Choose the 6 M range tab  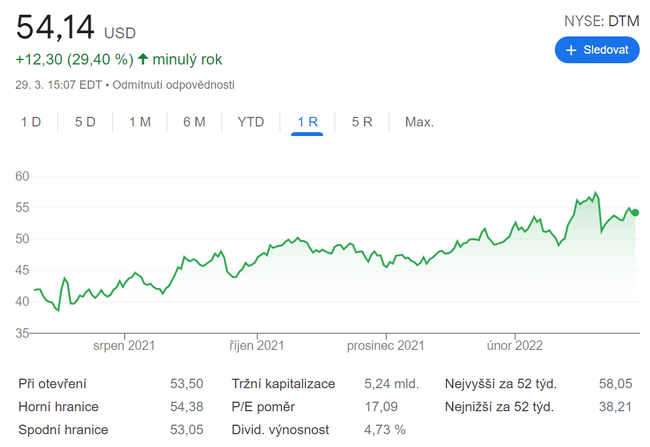coord(194,122)
